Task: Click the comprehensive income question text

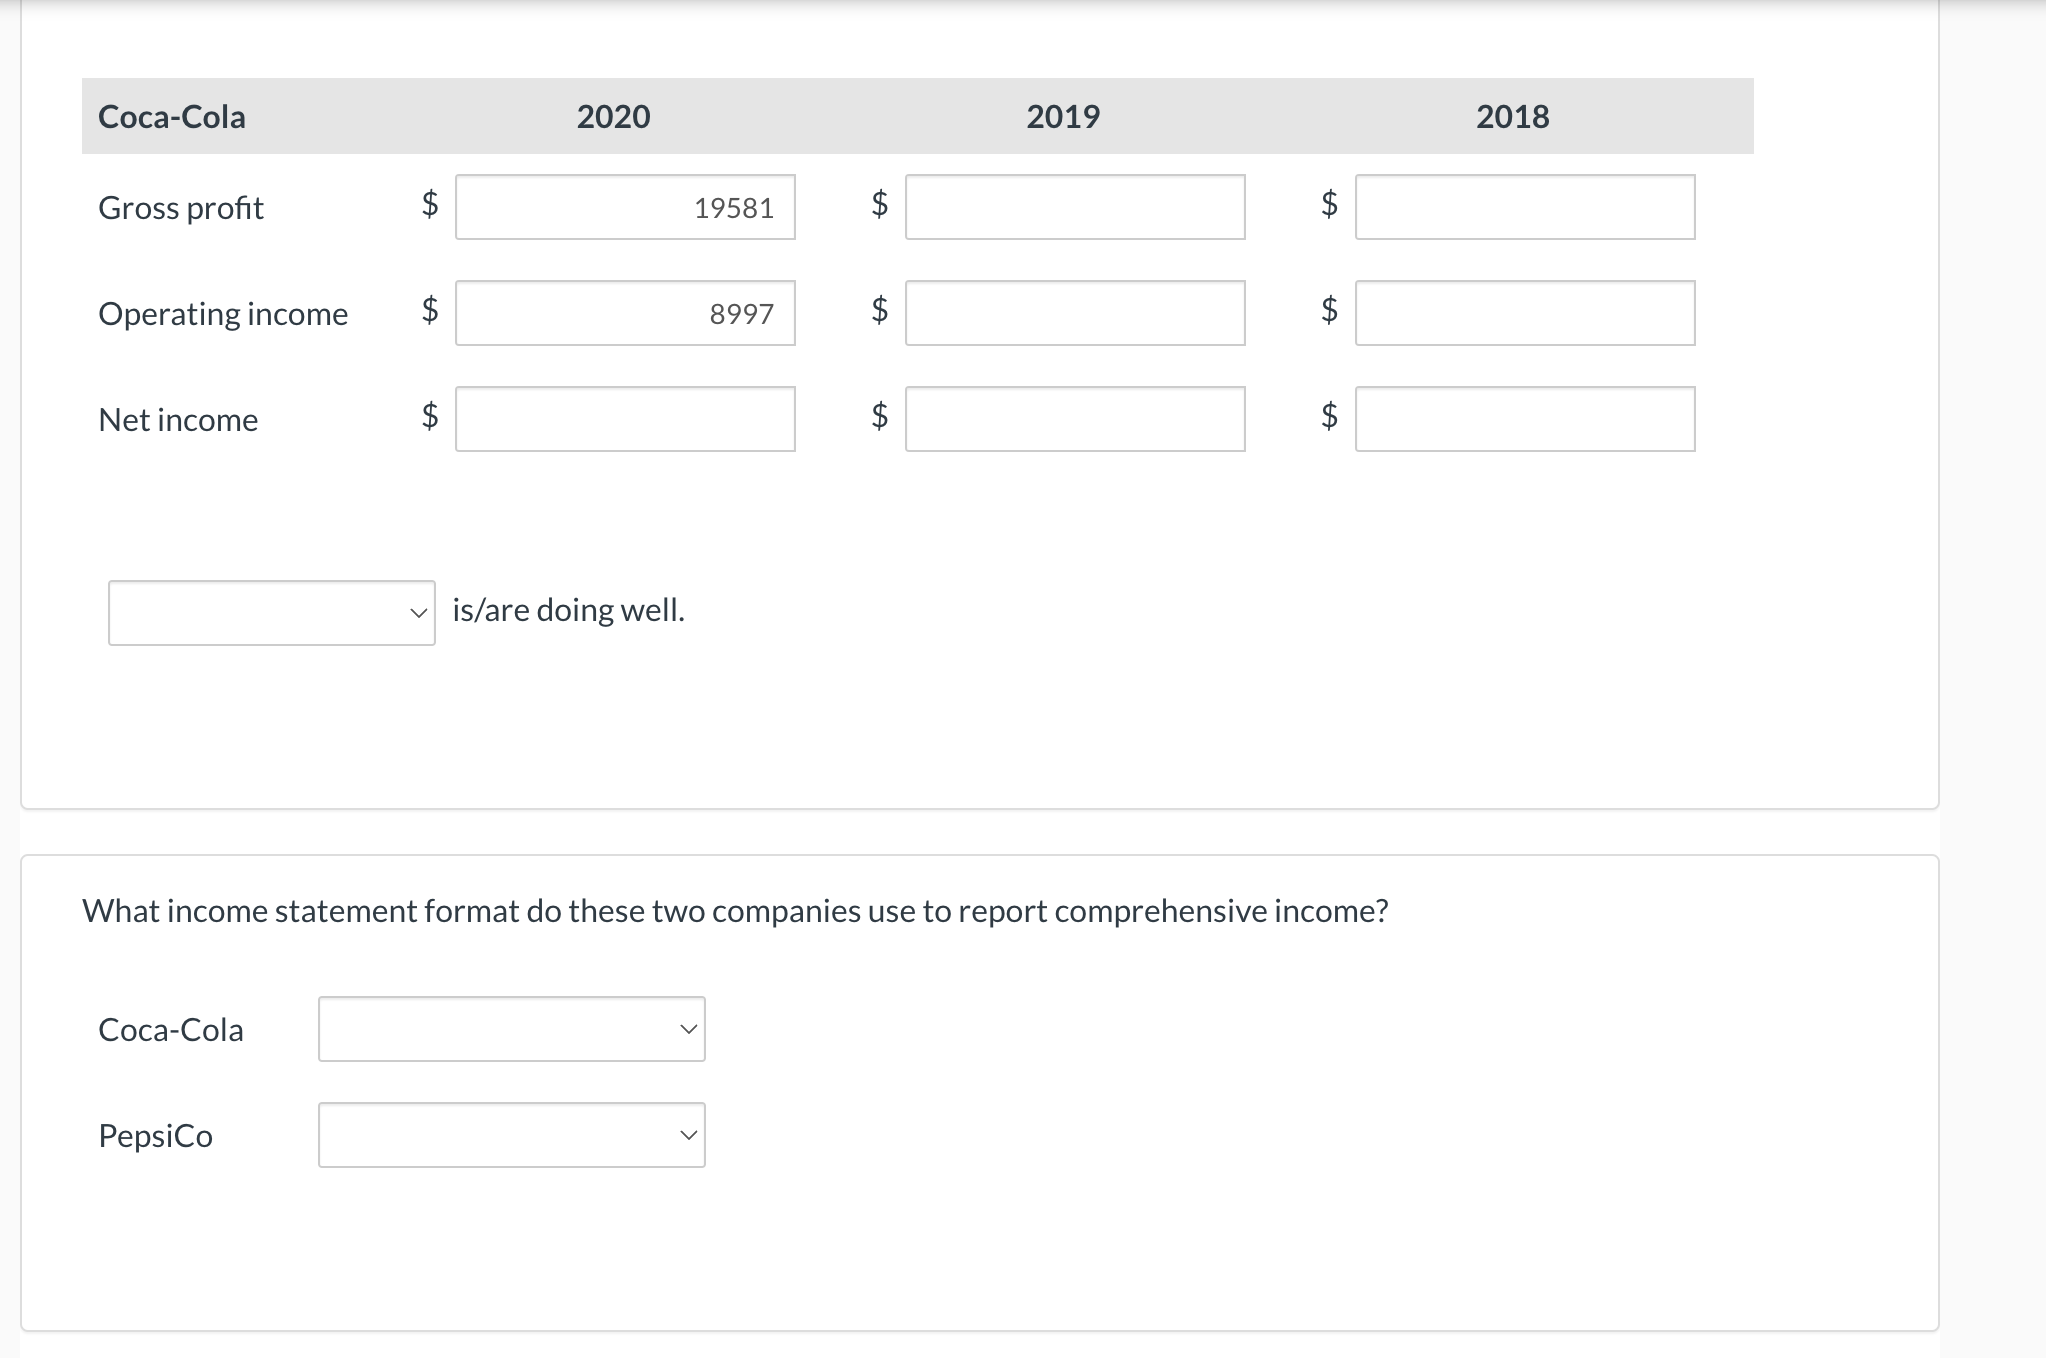Action: pos(735,910)
